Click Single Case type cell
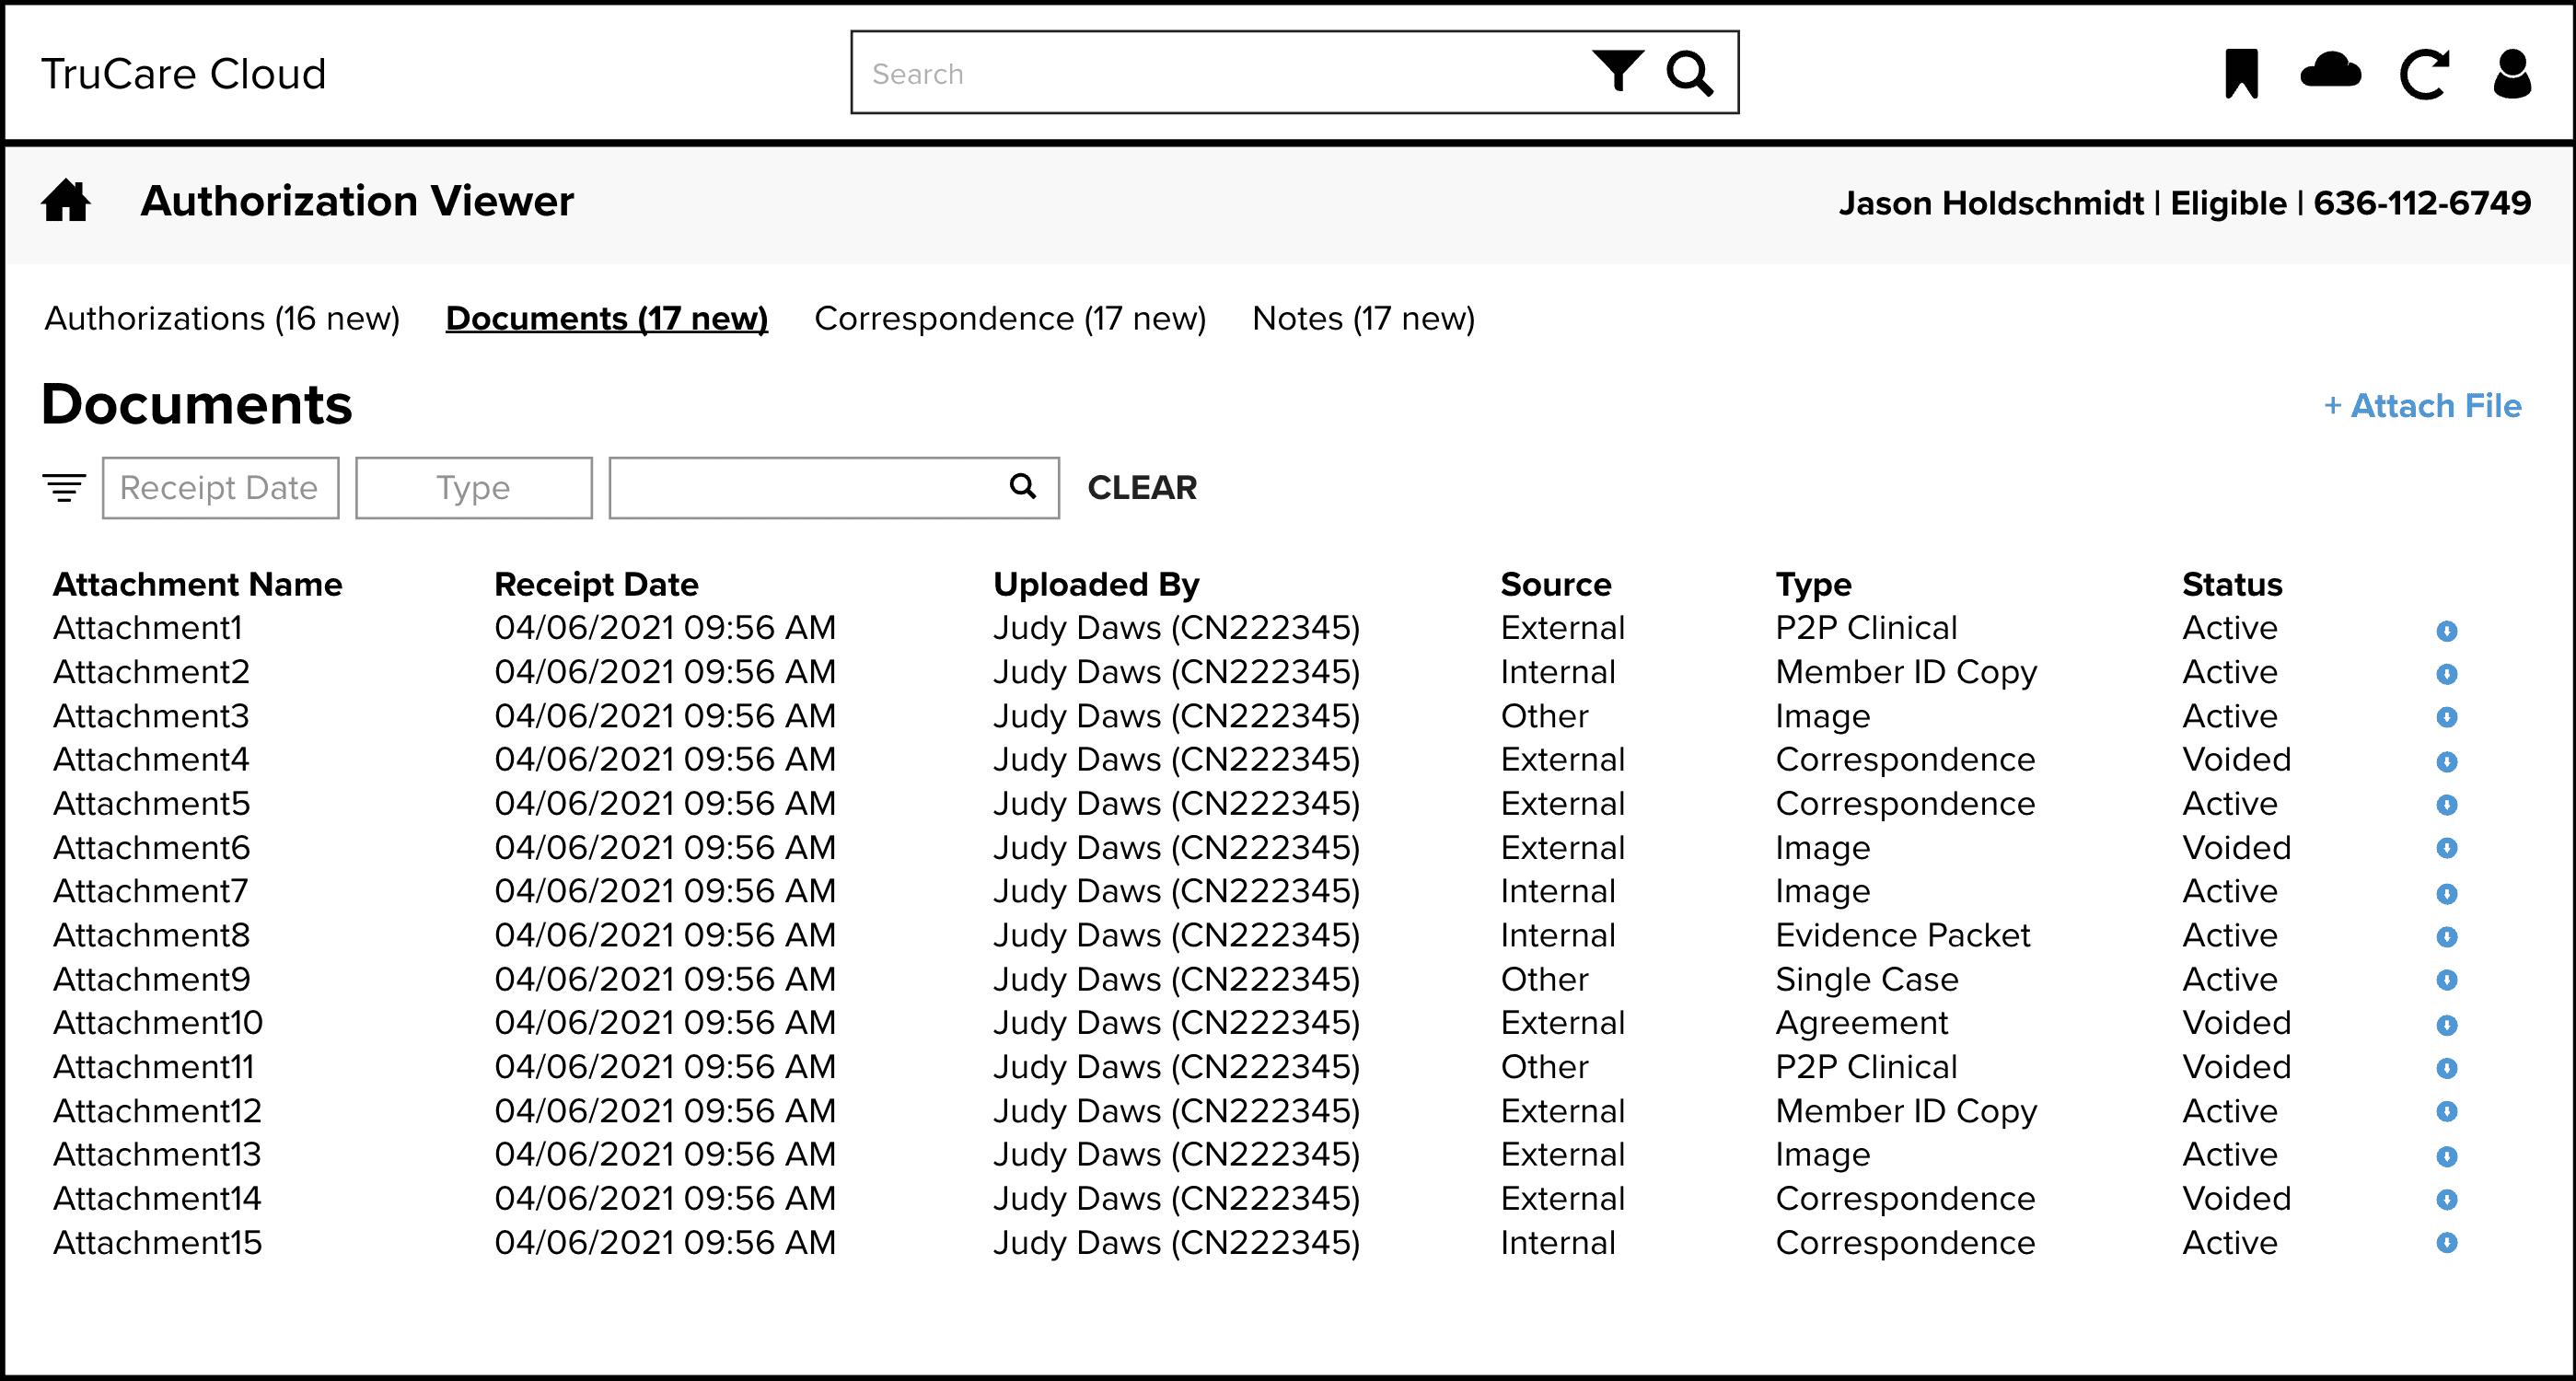Image resolution: width=2576 pixels, height=1381 pixels. 1866,979
